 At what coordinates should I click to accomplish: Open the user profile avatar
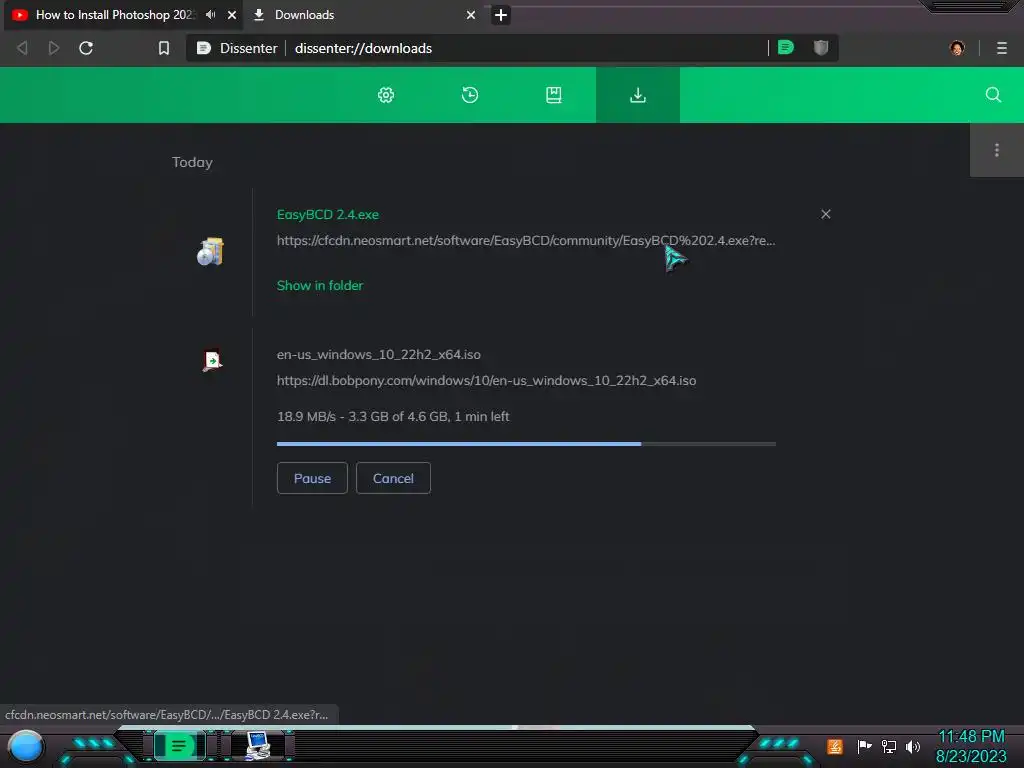pyautogui.click(x=957, y=48)
